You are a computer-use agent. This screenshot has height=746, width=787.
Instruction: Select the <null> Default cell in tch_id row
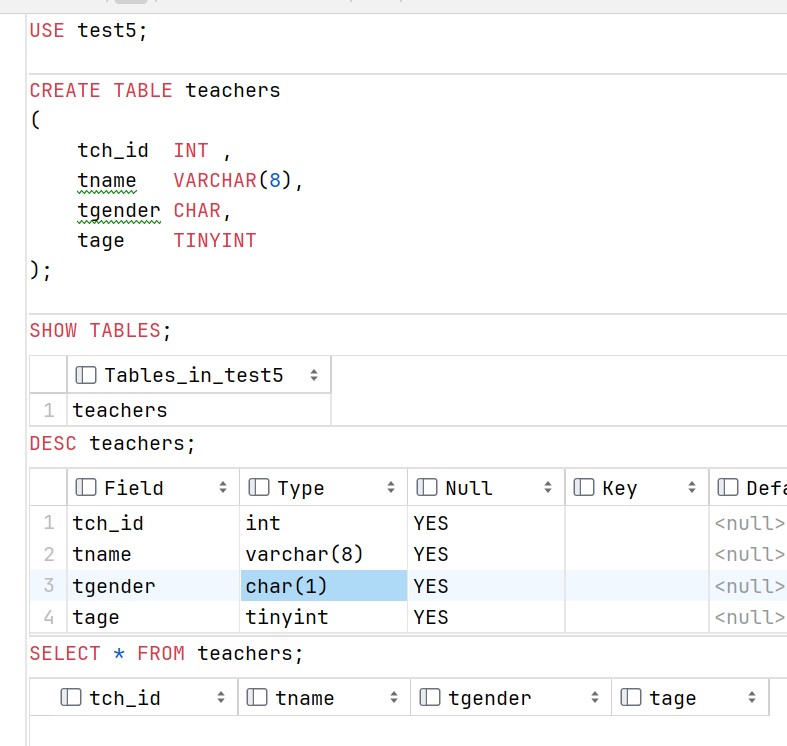pos(749,523)
